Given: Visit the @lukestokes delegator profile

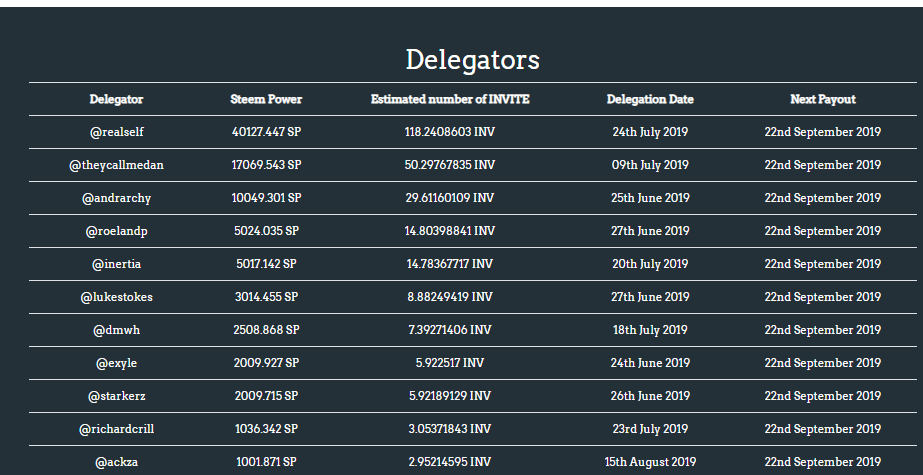Looking at the screenshot, I should [116, 297].
